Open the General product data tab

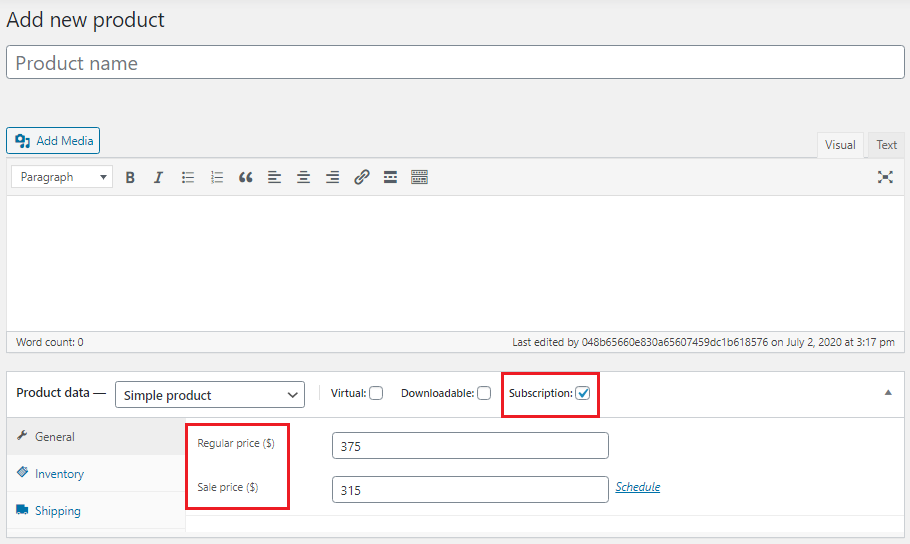(96, 437)
